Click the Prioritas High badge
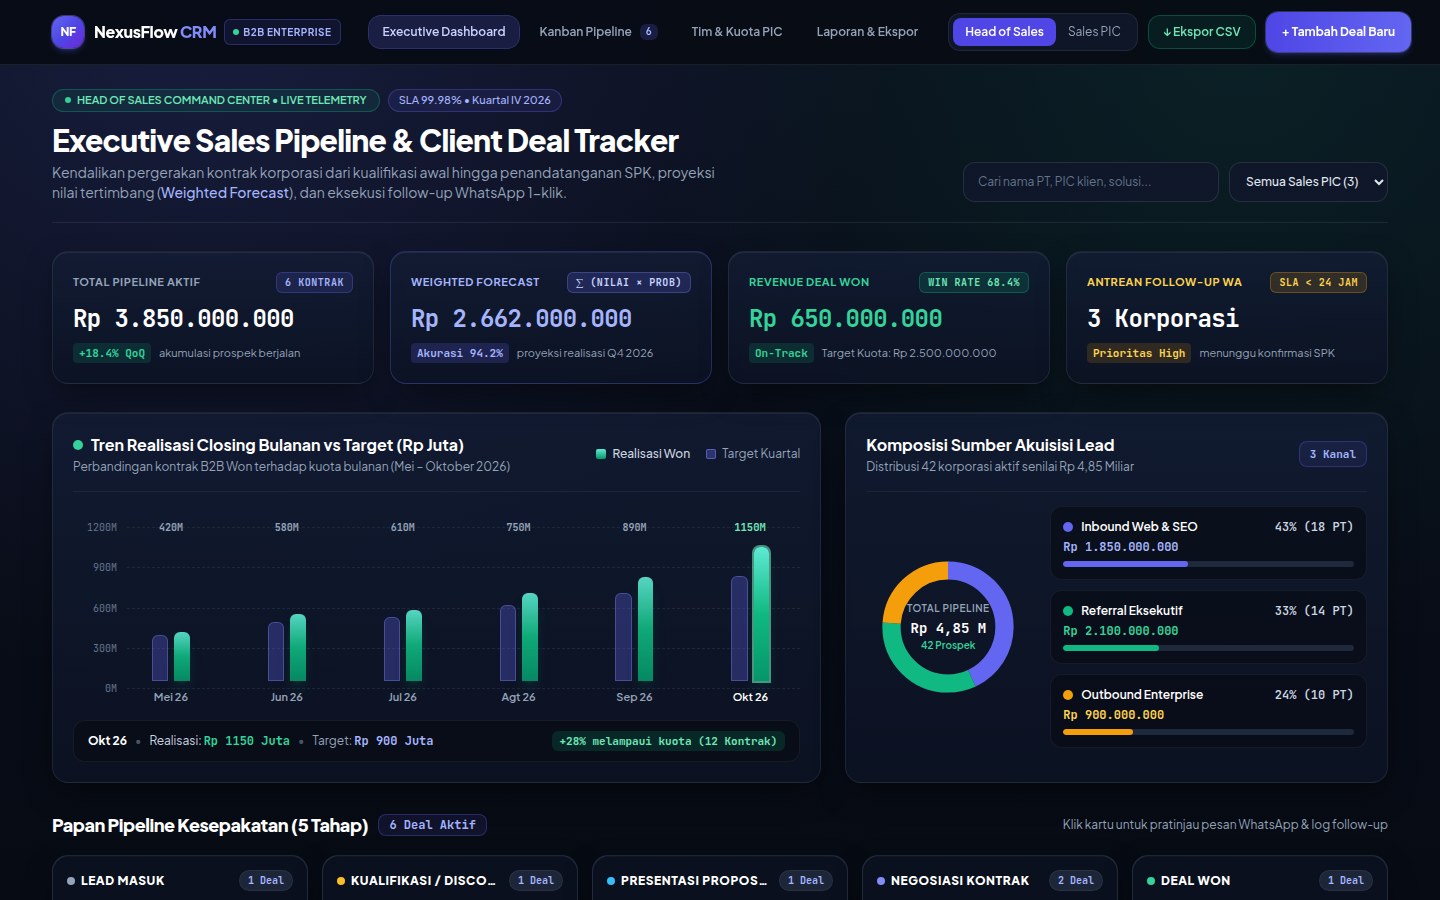The height and width of the screenshot is (900, 1440). 1139,353
